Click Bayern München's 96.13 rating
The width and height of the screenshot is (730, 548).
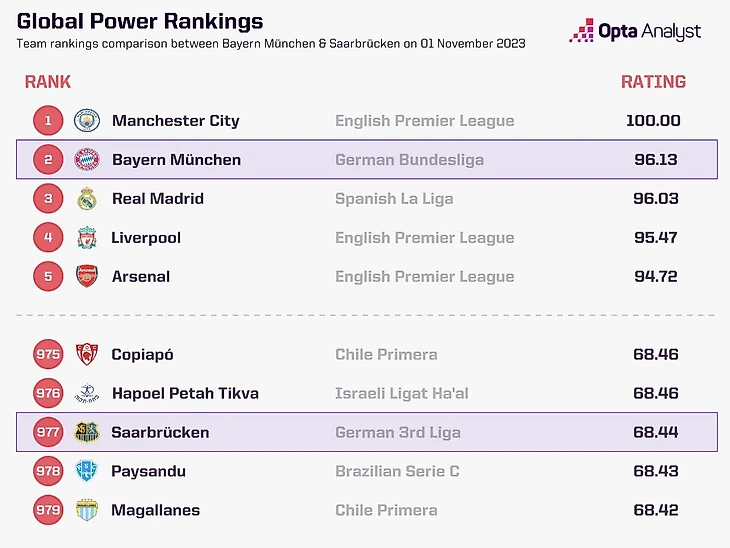[657, 160]
